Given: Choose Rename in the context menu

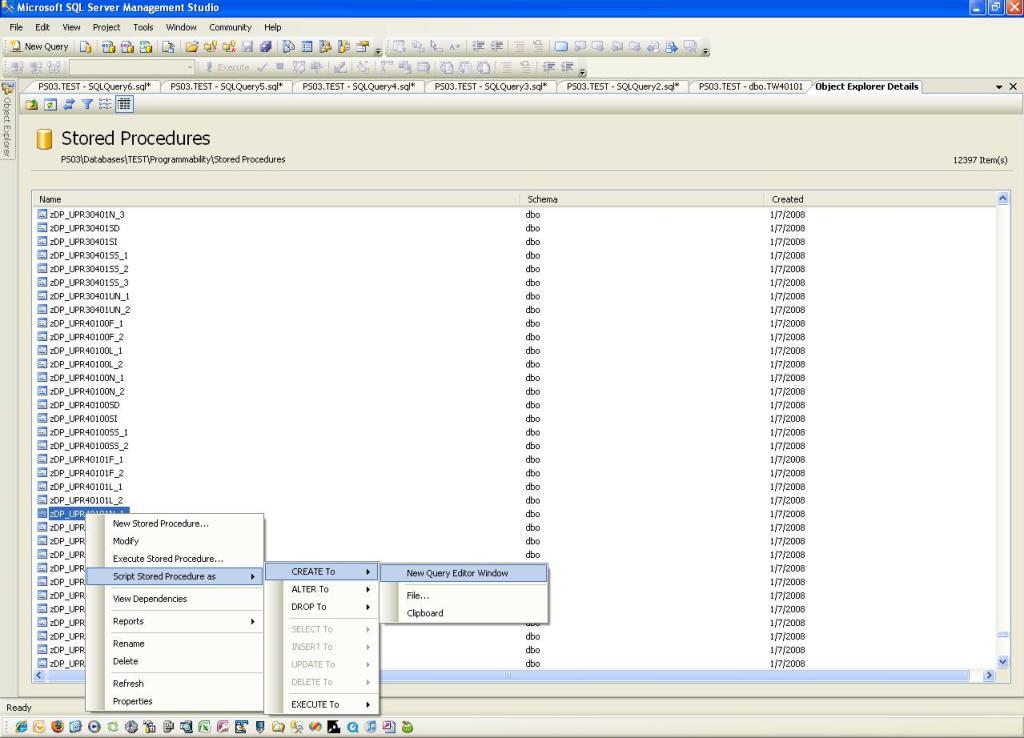Looking at the screenshot, I should click(x=174, y=643).
